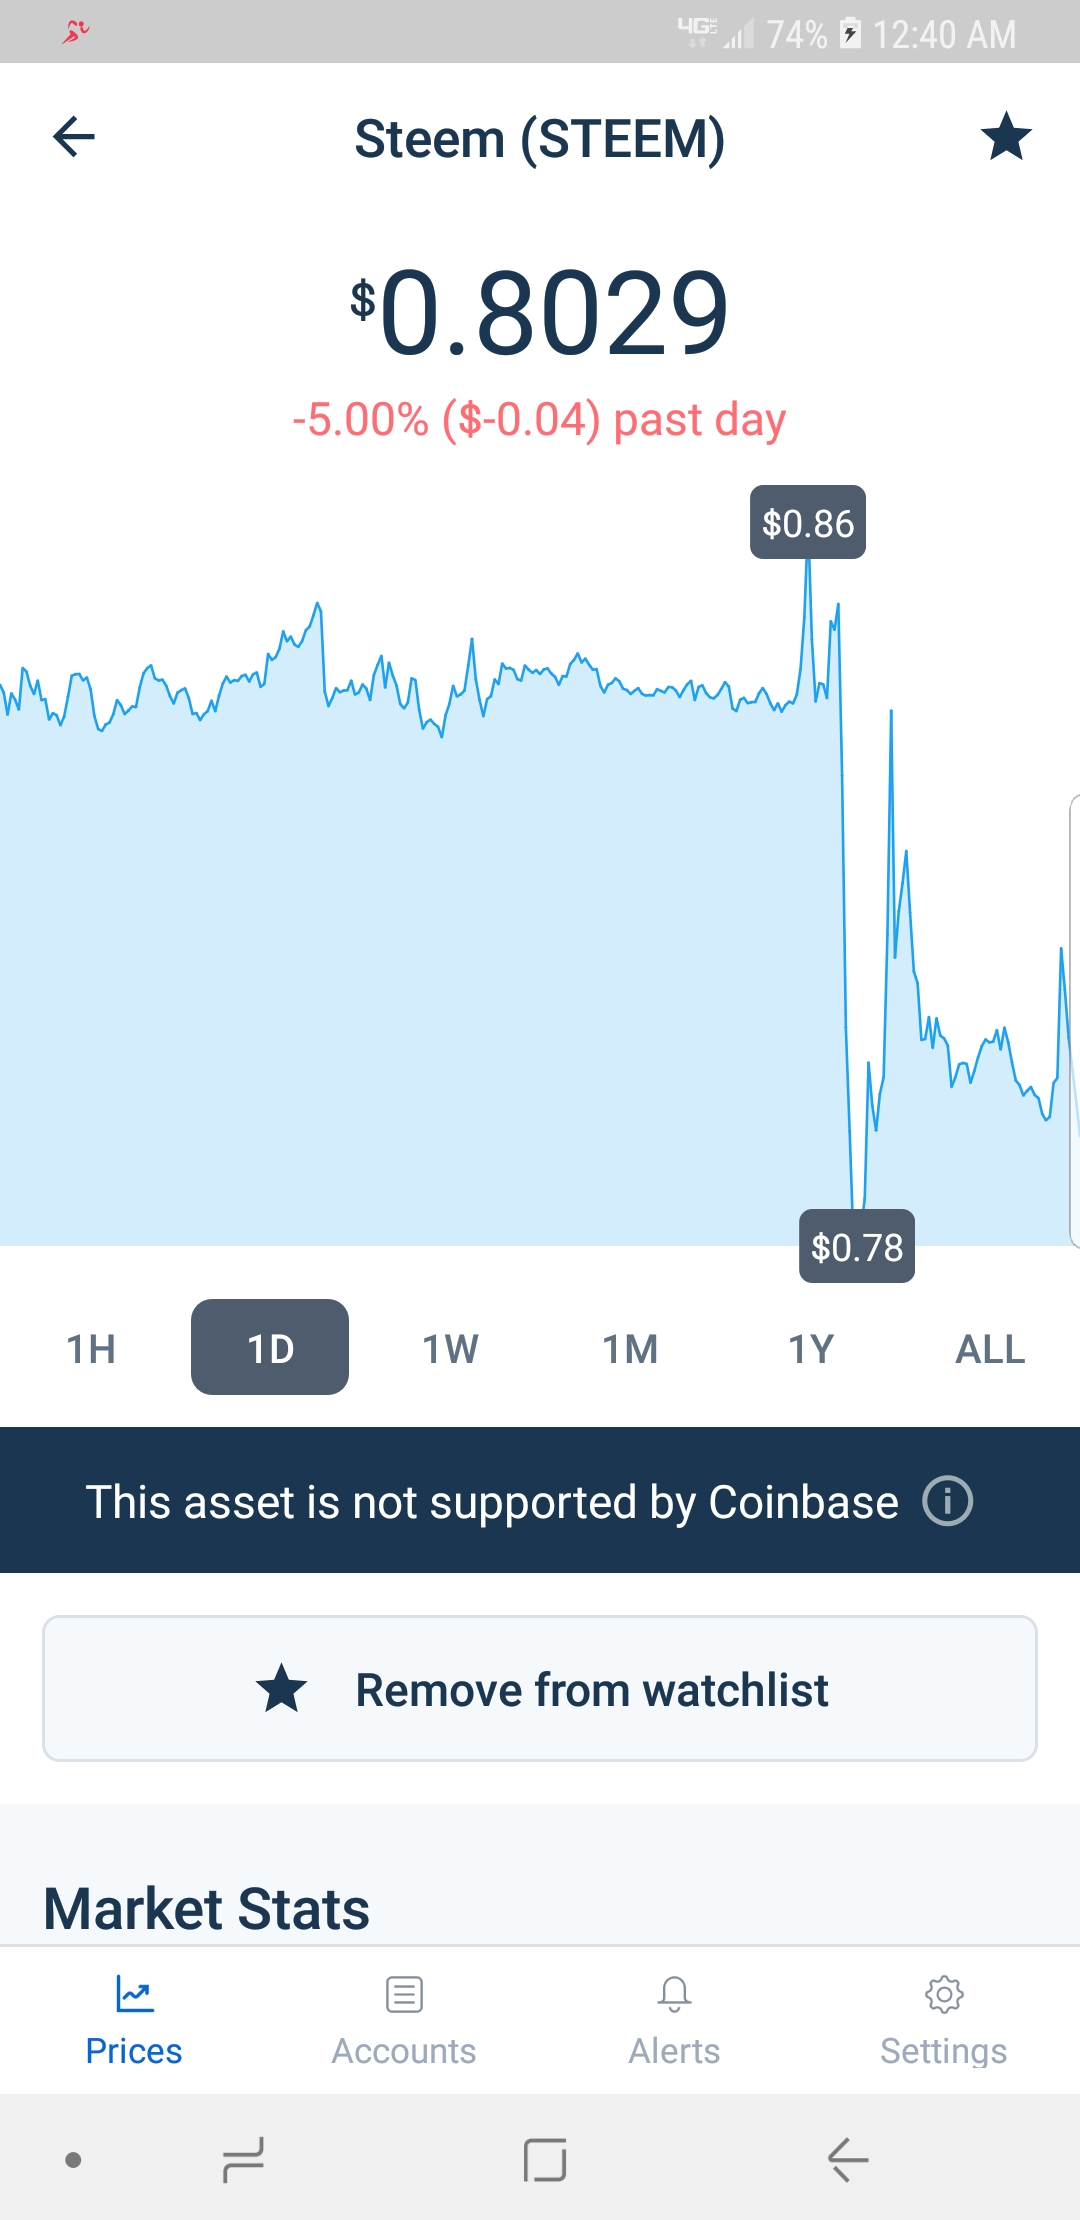Image resolution: width=1080 pixels, height=2220 pixels.
Task: Tap the Market Stats heading
Action: click(x=207, y=1908)
